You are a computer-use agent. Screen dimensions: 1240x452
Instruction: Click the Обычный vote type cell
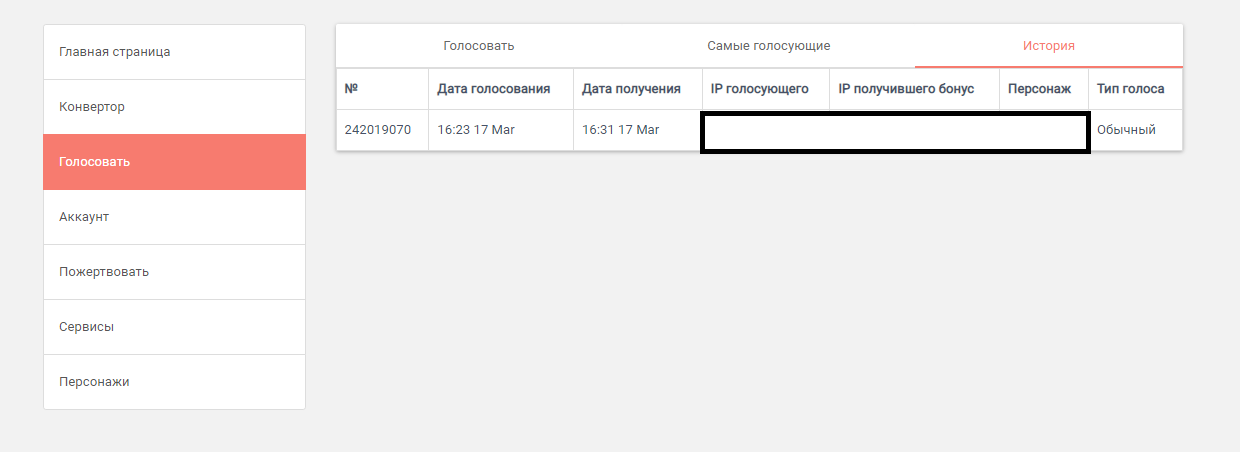1136,130
